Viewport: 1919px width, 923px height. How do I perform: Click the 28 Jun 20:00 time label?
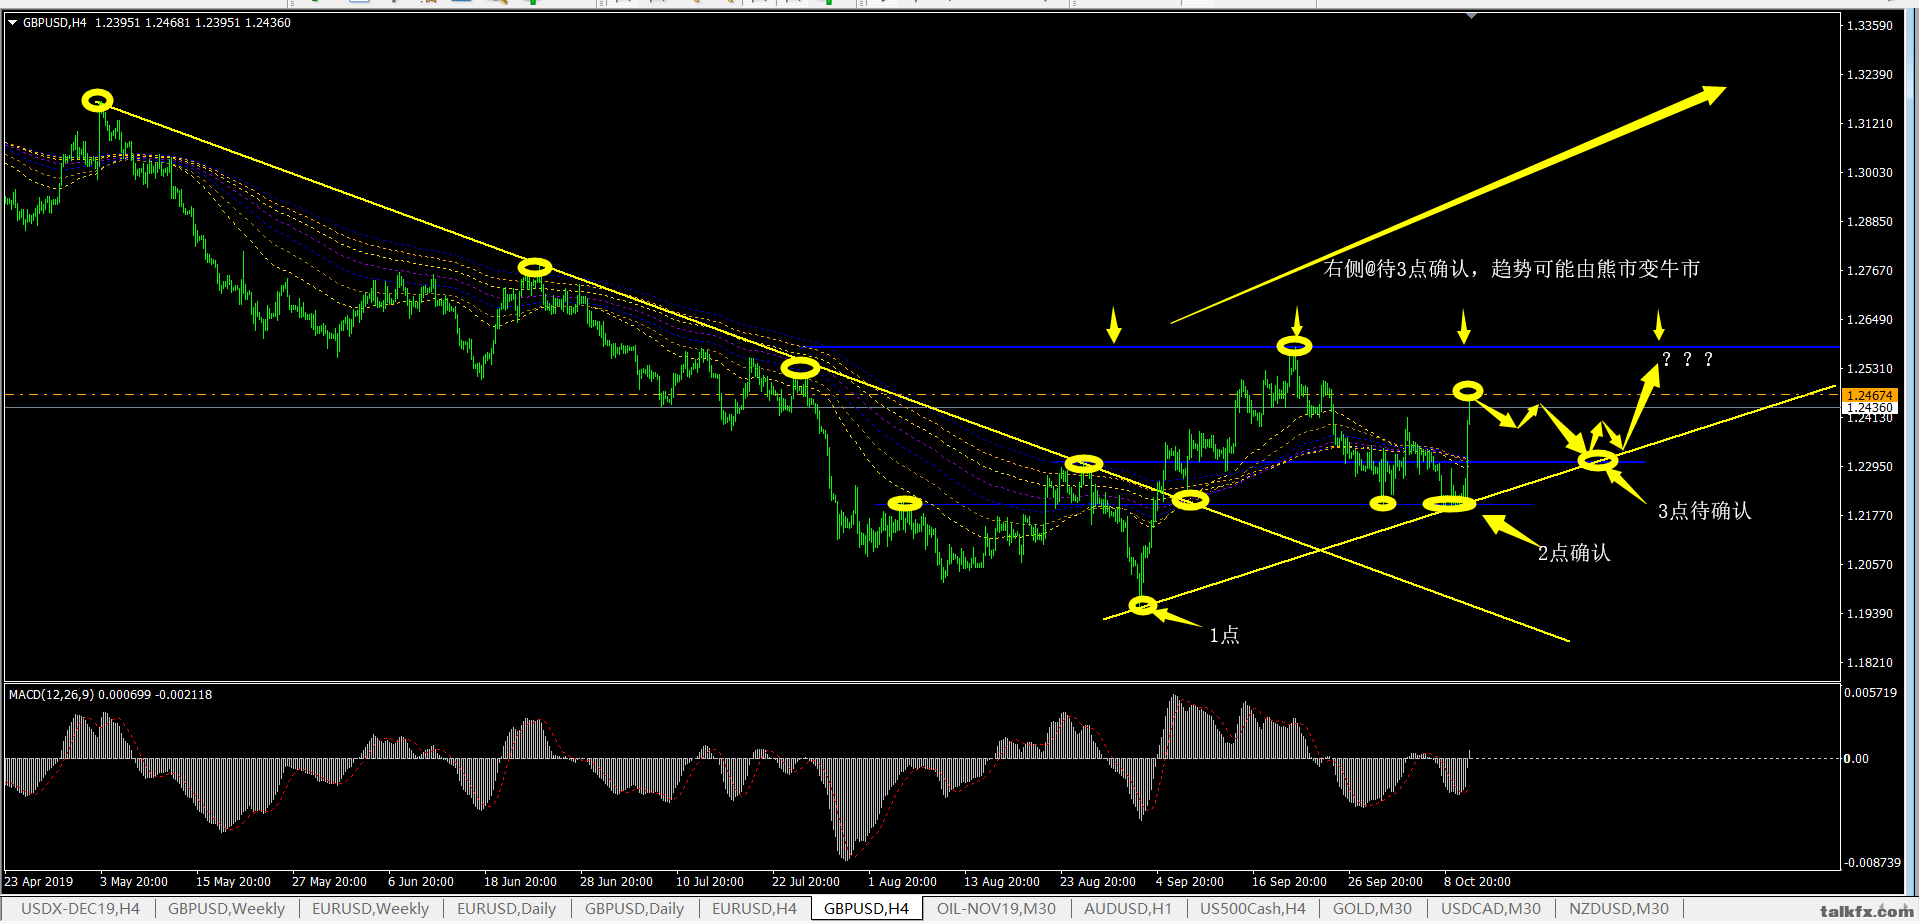[616, 881]
